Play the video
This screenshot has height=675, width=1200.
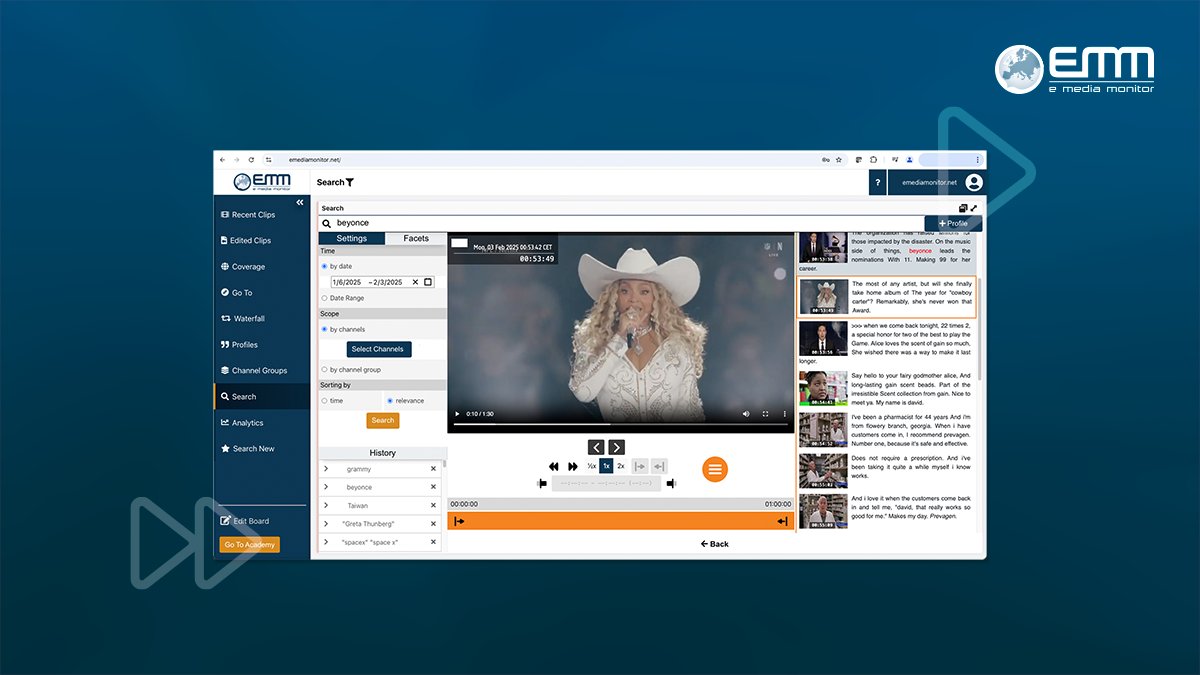pyautogui.click(x=458, y=414)
